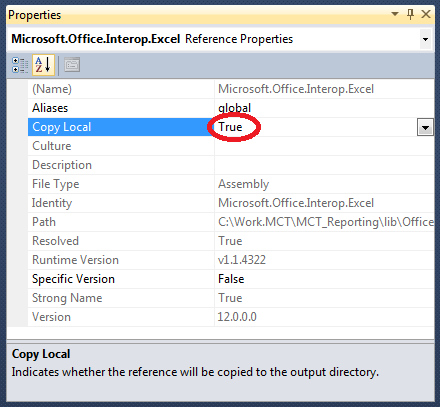Click the (Name) value Microsoft.Office.Interop.Excel
The image size is (440, 407).
click(296, 89)
